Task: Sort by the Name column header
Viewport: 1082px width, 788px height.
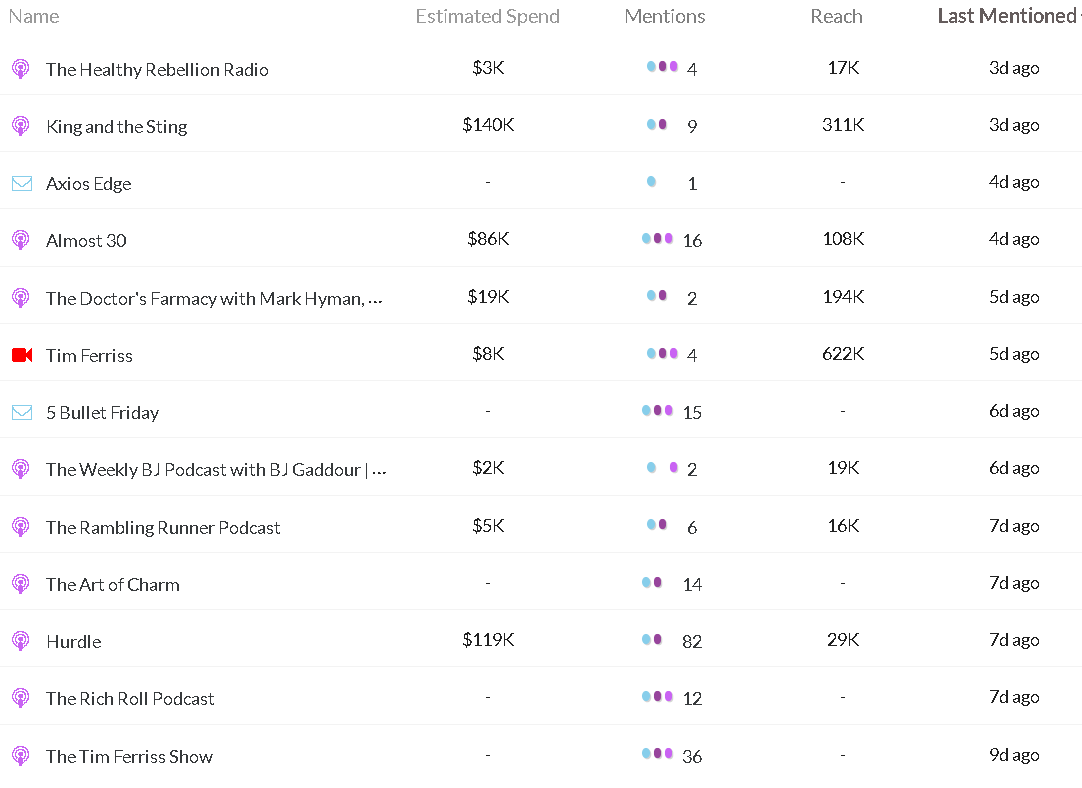Action: point(34,17)
